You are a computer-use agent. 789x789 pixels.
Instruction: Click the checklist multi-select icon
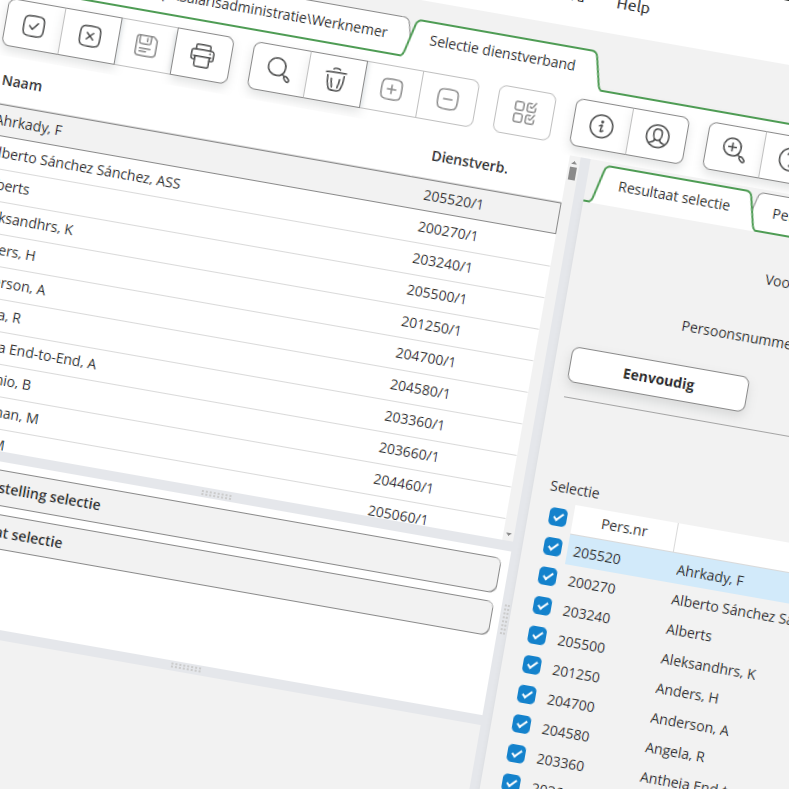524,113
